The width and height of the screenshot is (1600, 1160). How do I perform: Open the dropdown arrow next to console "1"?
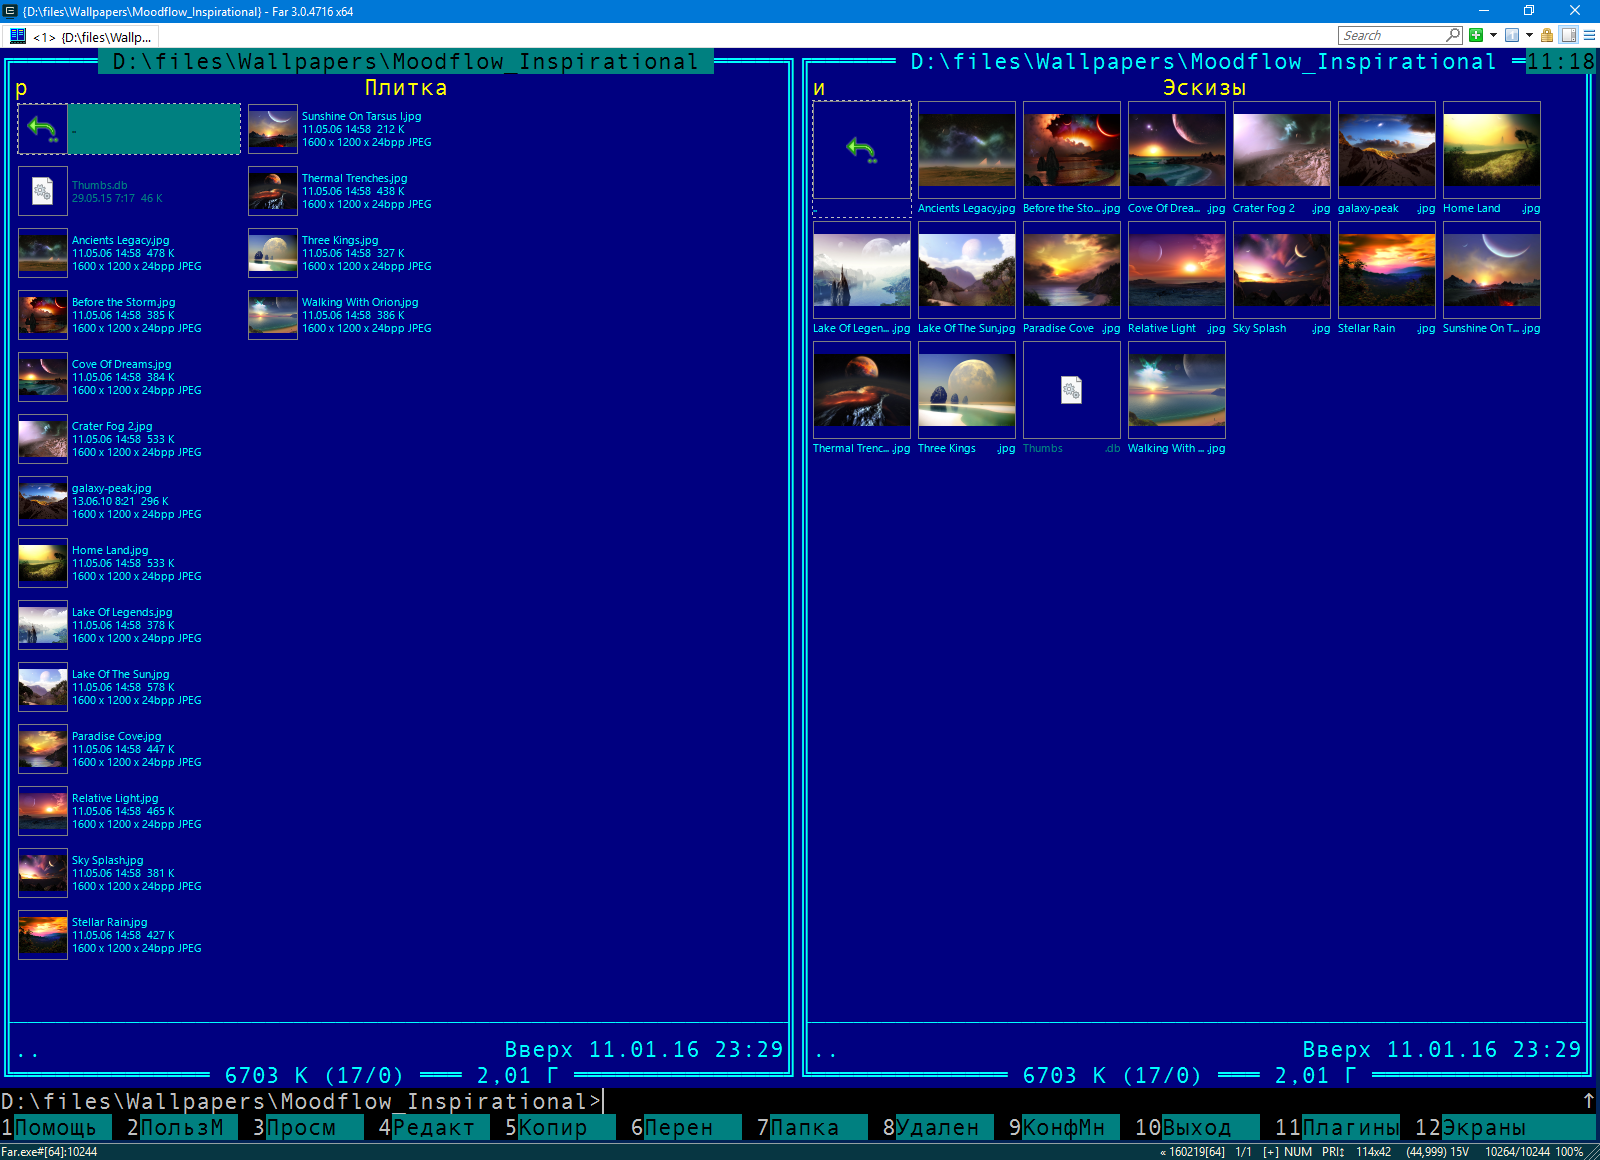pyautogui.click(x=1530, y=35)
